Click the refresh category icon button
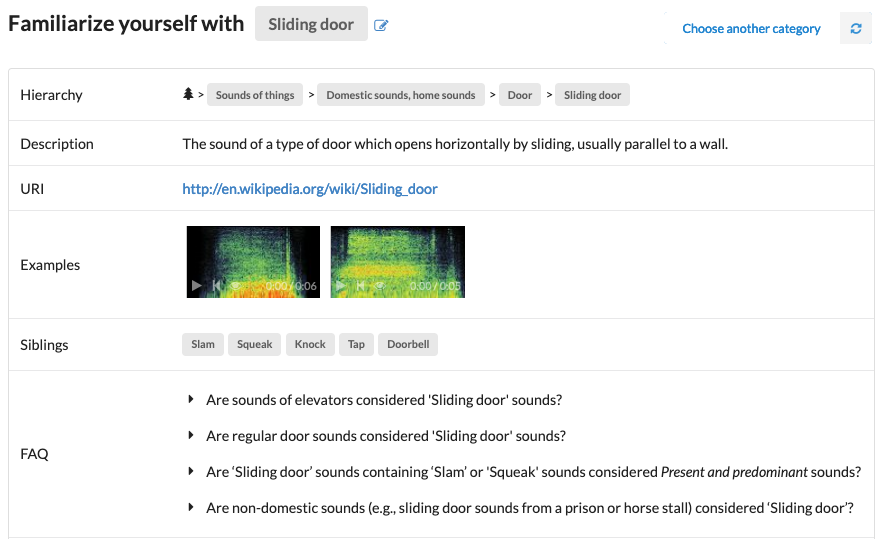Viewport: 883px width, 539px height. point(856,29)
